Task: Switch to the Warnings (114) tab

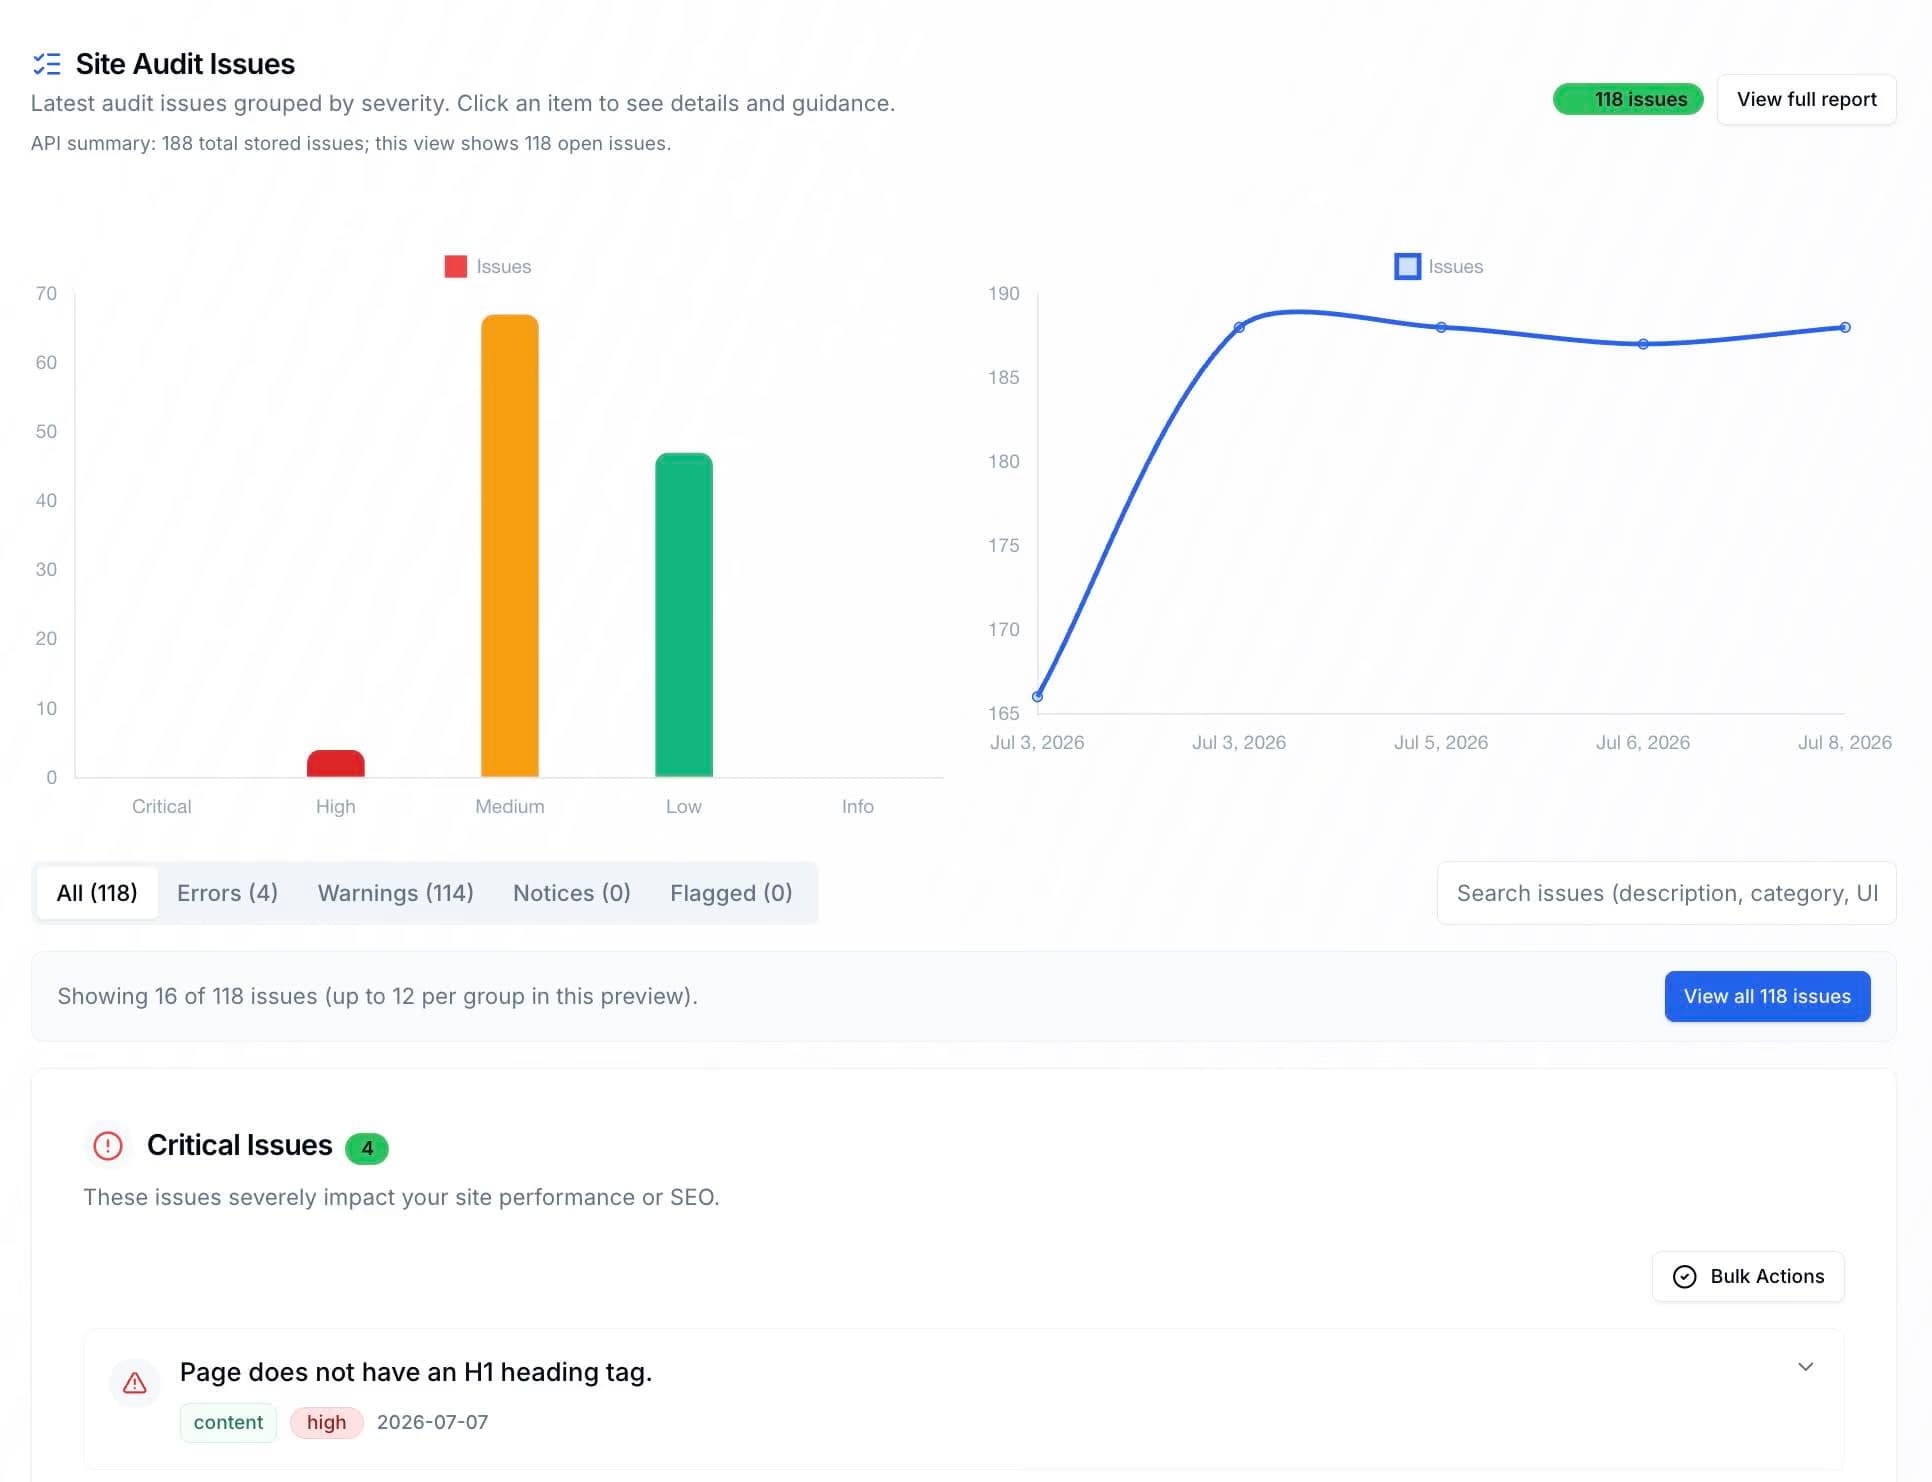Action: click(x=396, y=893)
